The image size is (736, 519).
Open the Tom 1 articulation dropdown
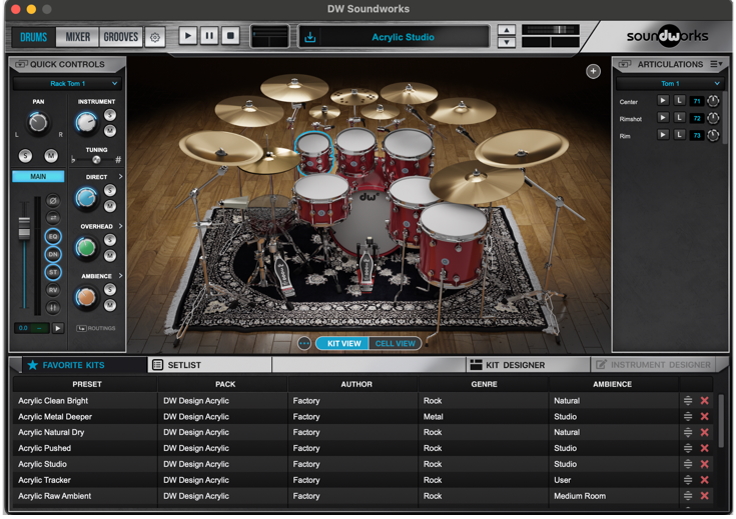point(669,84)
